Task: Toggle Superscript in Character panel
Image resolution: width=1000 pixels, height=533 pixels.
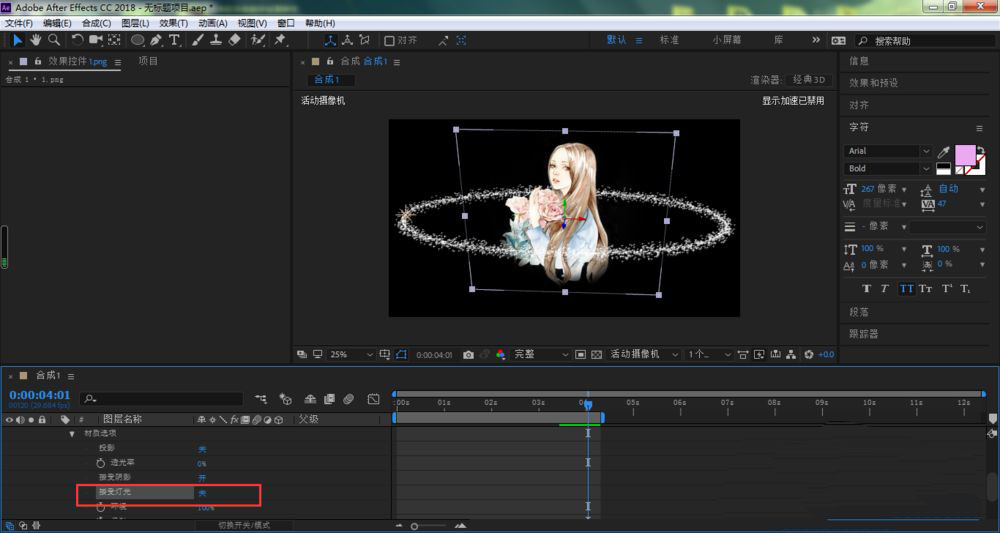Action: [947, 289]
